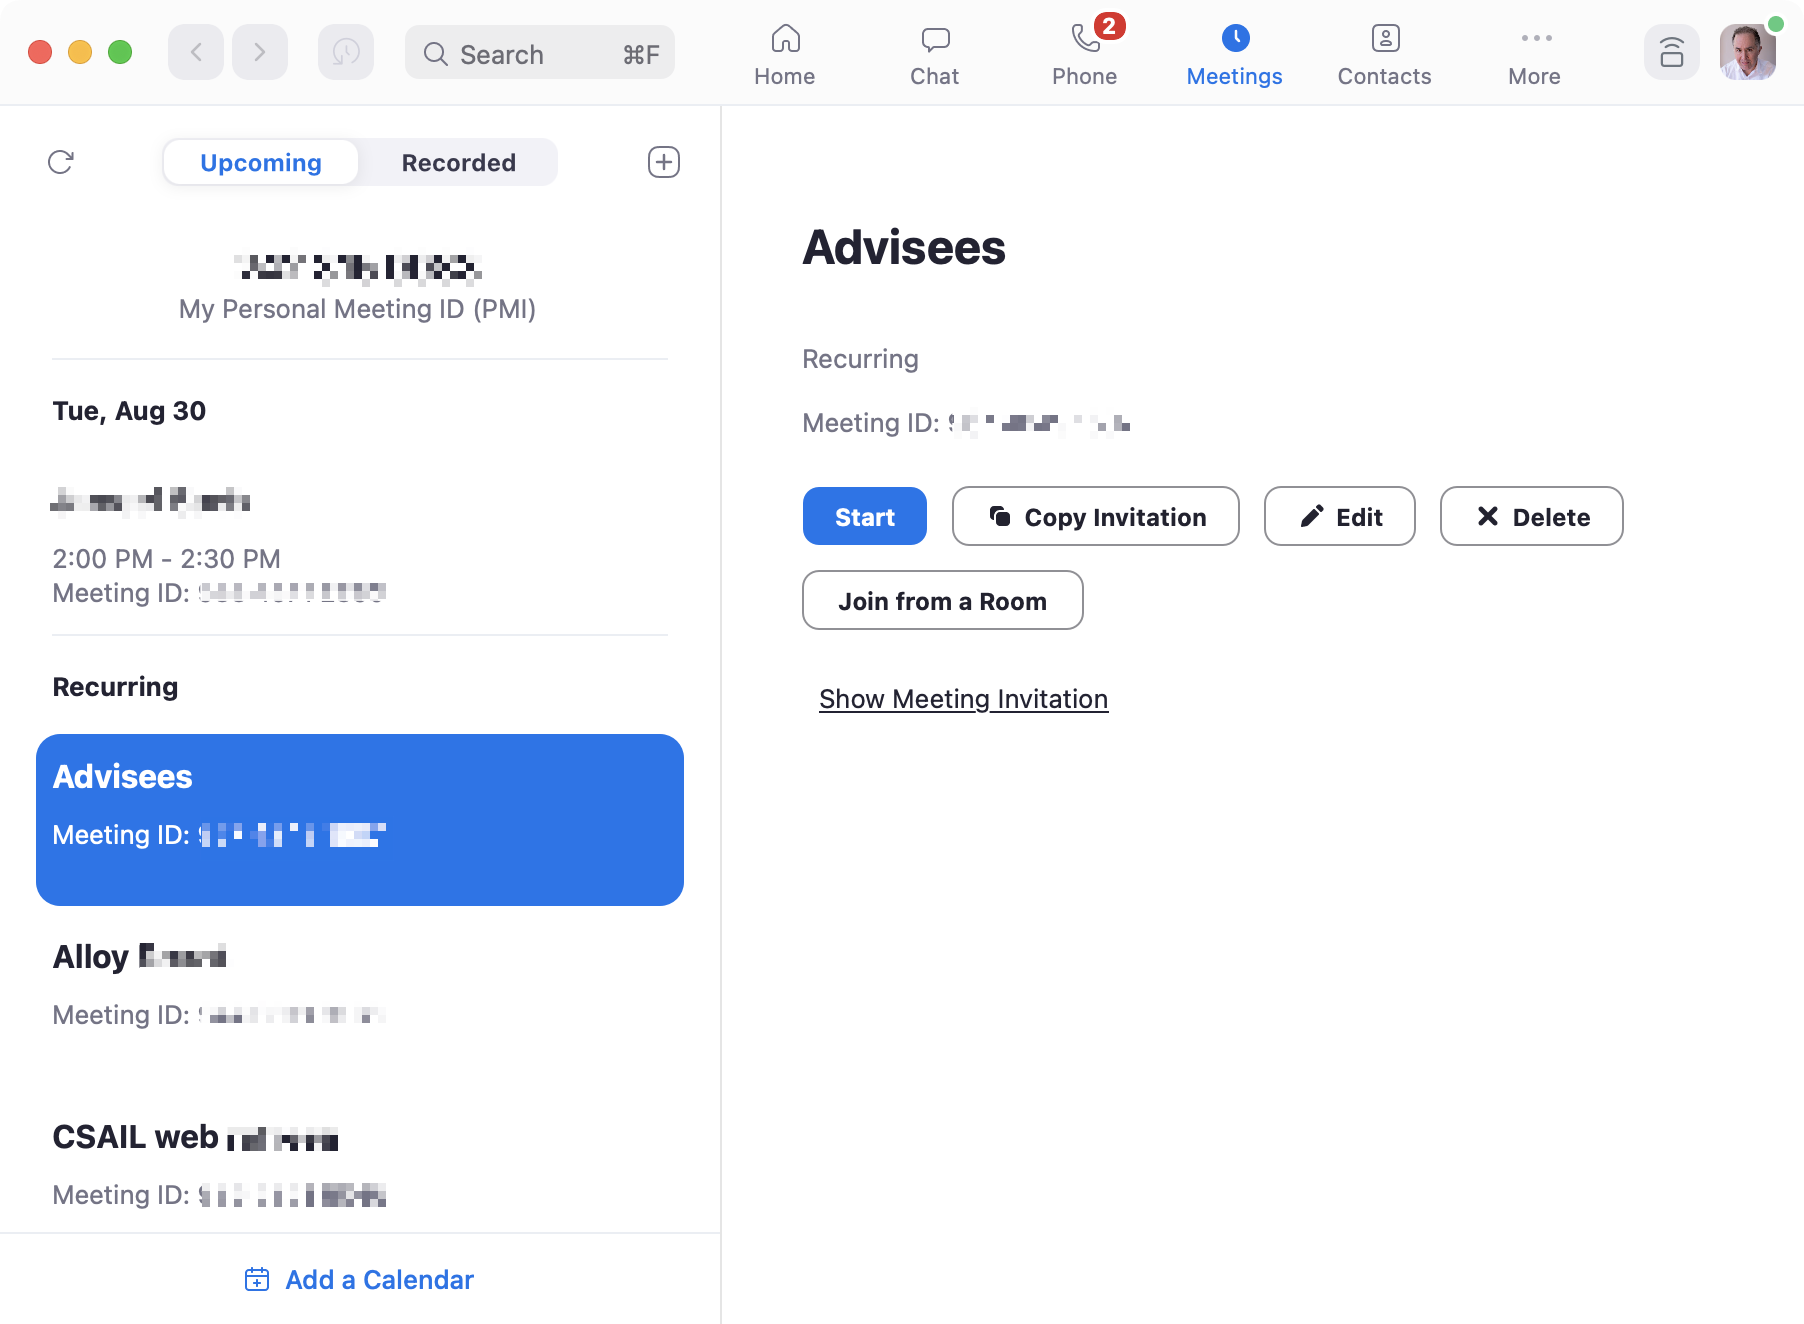
Task: Add a Calendar
Action: (360, 1280)
